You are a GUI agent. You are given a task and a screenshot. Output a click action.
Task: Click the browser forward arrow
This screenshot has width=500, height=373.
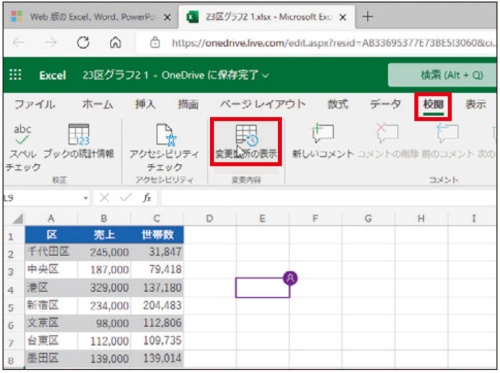(x=51, y=43)
